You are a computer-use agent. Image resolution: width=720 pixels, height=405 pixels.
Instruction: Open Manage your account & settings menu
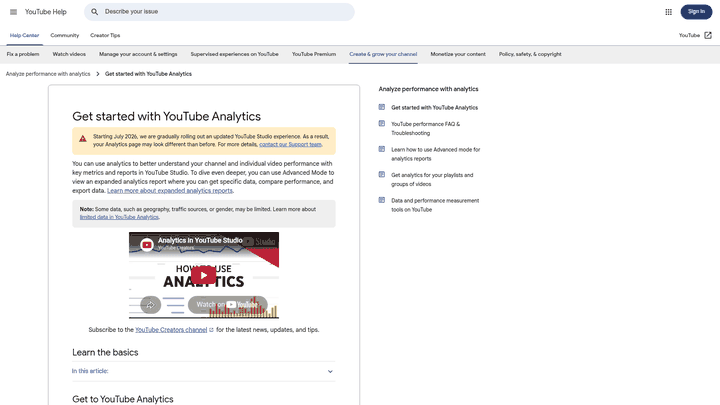(x=138, y=54)
